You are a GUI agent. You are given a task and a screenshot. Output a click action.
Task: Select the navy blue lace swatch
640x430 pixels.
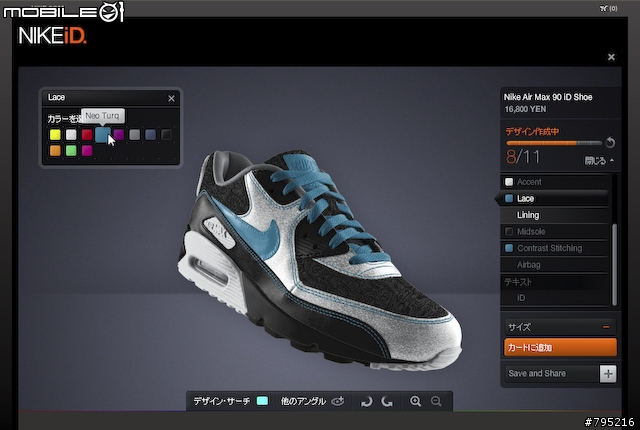pyautogui.click(x=151, y=135)
